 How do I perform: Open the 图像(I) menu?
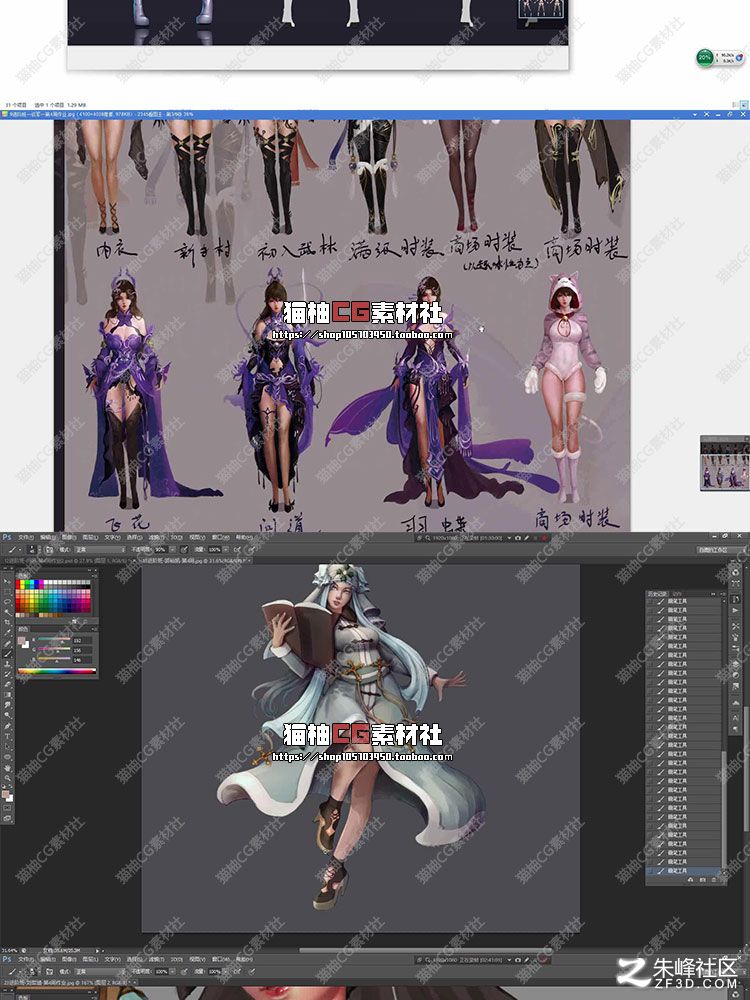[x=69, y=538]
